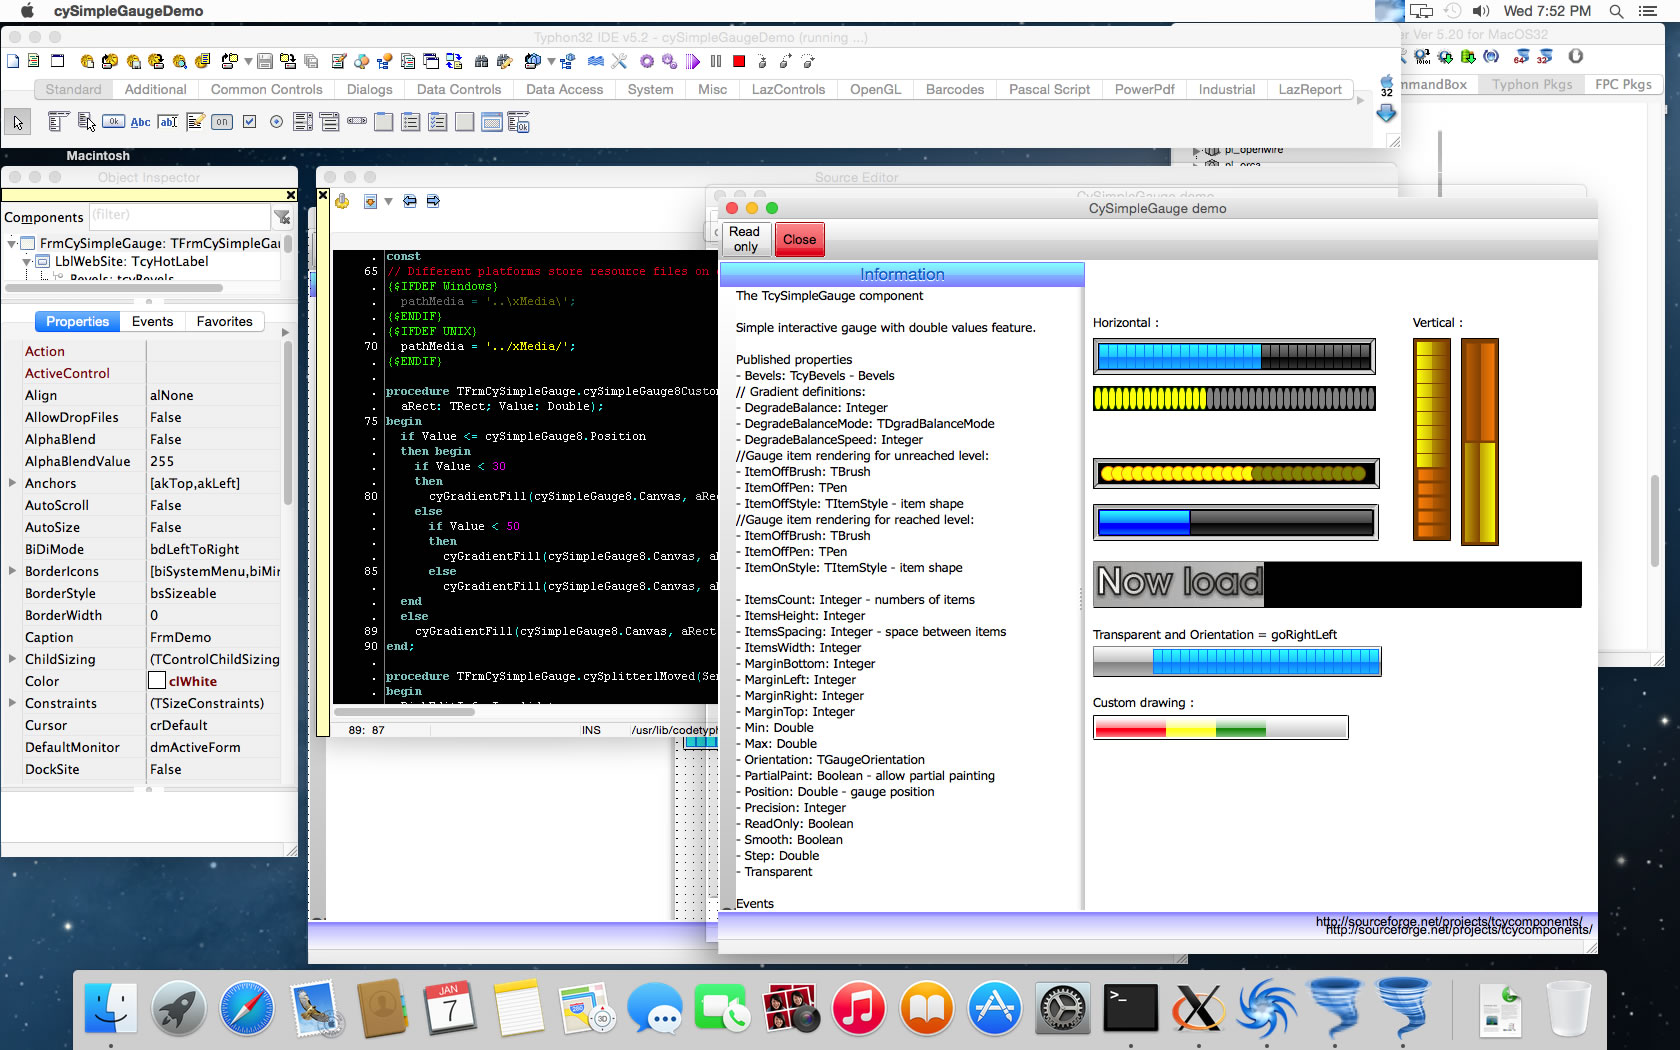Click the clWhite color swatch
Image resolution: width=1680 pixels, height=1050 pixels.
tap(157, 681)
